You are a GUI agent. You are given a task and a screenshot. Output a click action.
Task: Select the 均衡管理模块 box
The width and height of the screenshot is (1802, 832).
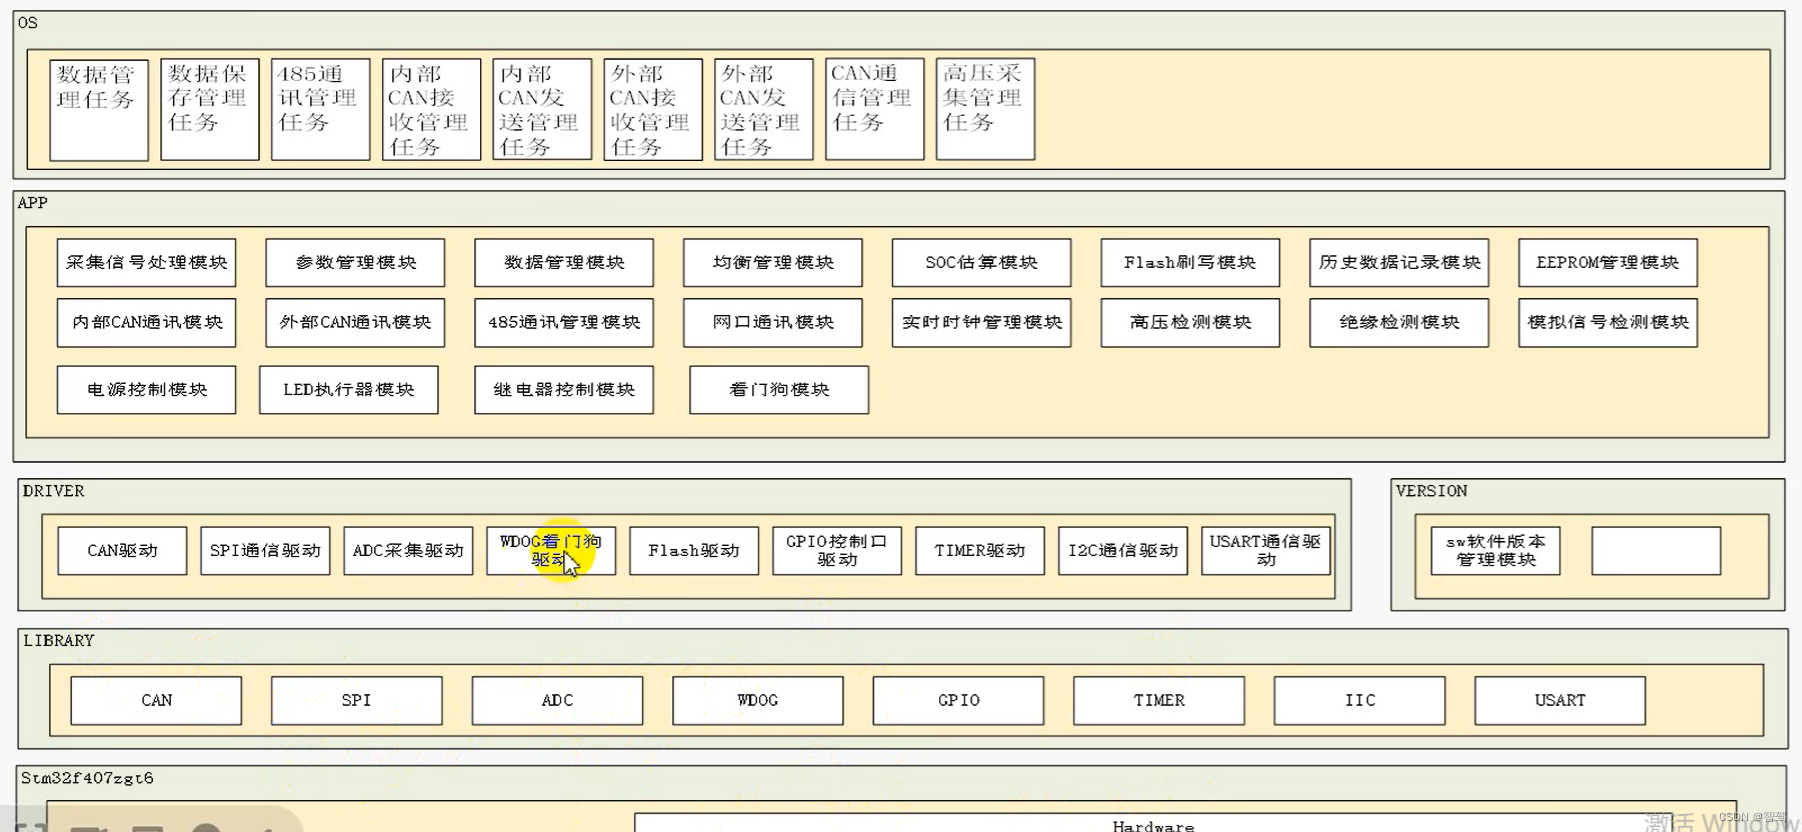coord(773,263)
